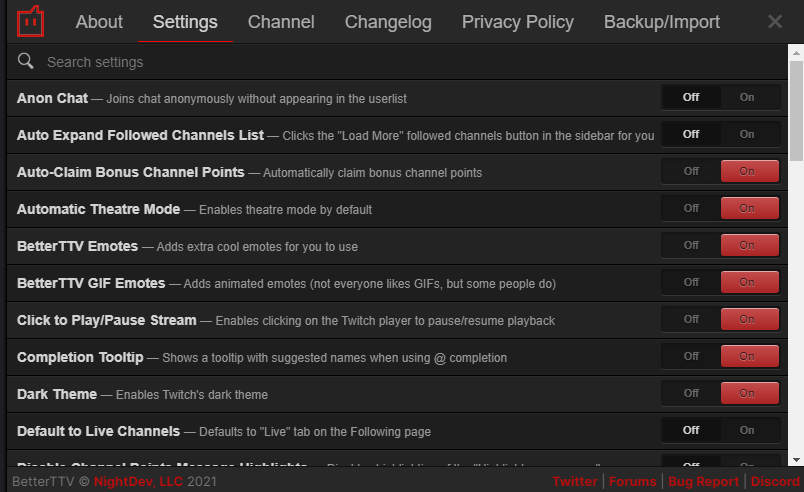The height and width of the screenshot is (492, 804).
Task: Visit the Forums link
Action: point(633,481)
